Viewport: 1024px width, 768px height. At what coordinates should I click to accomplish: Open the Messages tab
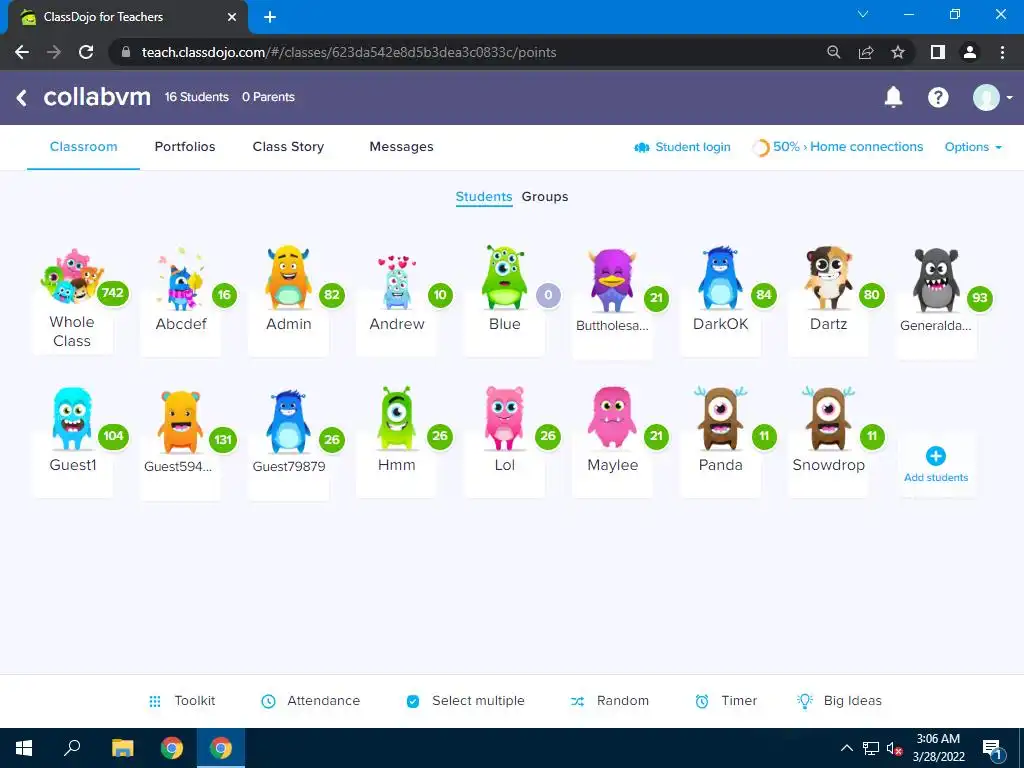(401, 147)
